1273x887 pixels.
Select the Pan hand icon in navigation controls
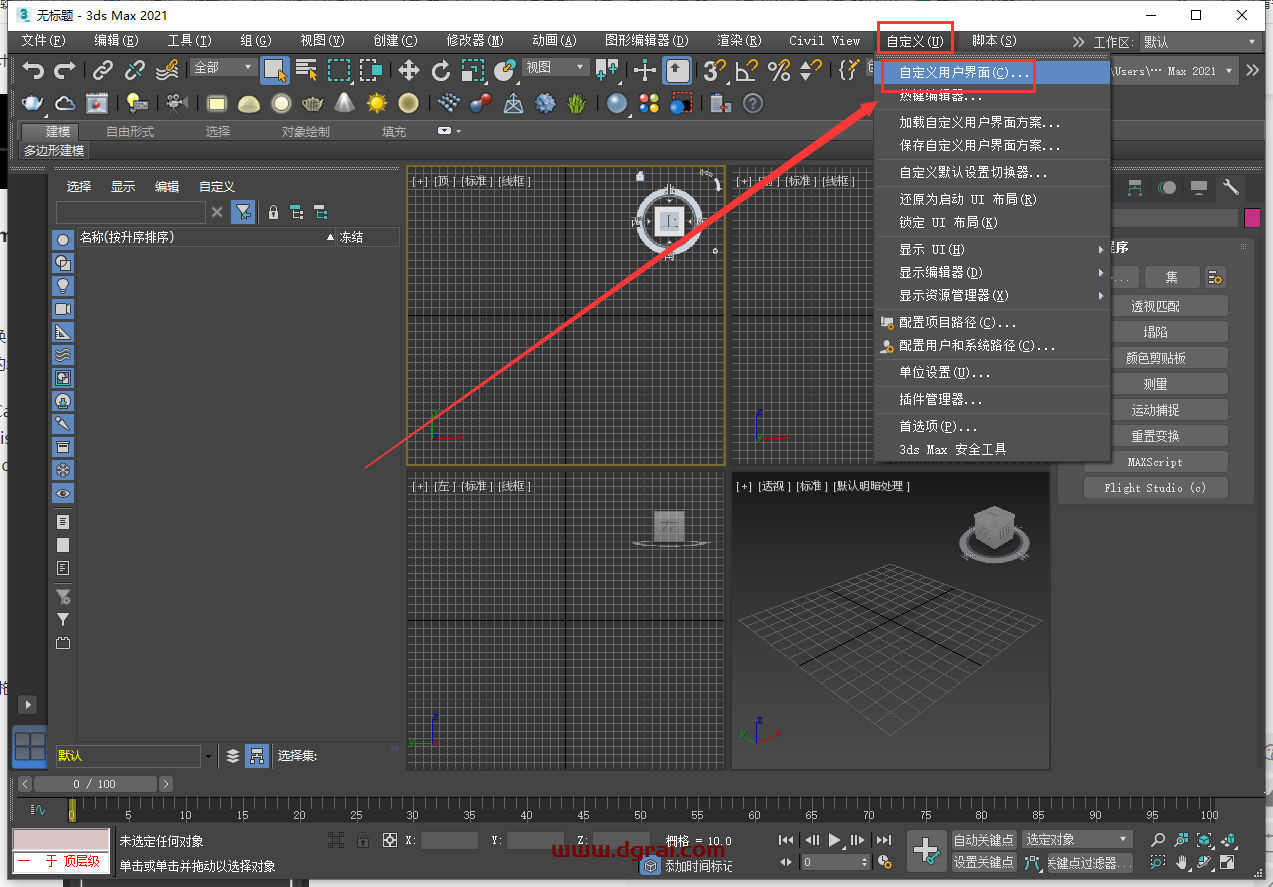(1181, 861)
